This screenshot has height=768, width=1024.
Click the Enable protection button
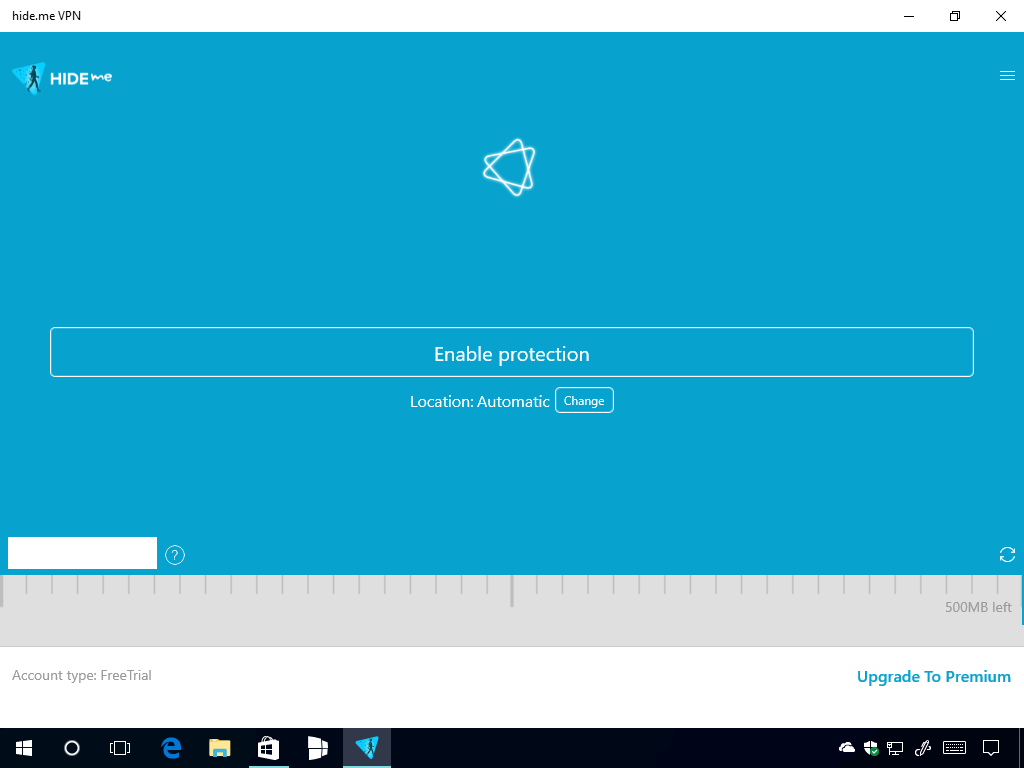point(512,352)
